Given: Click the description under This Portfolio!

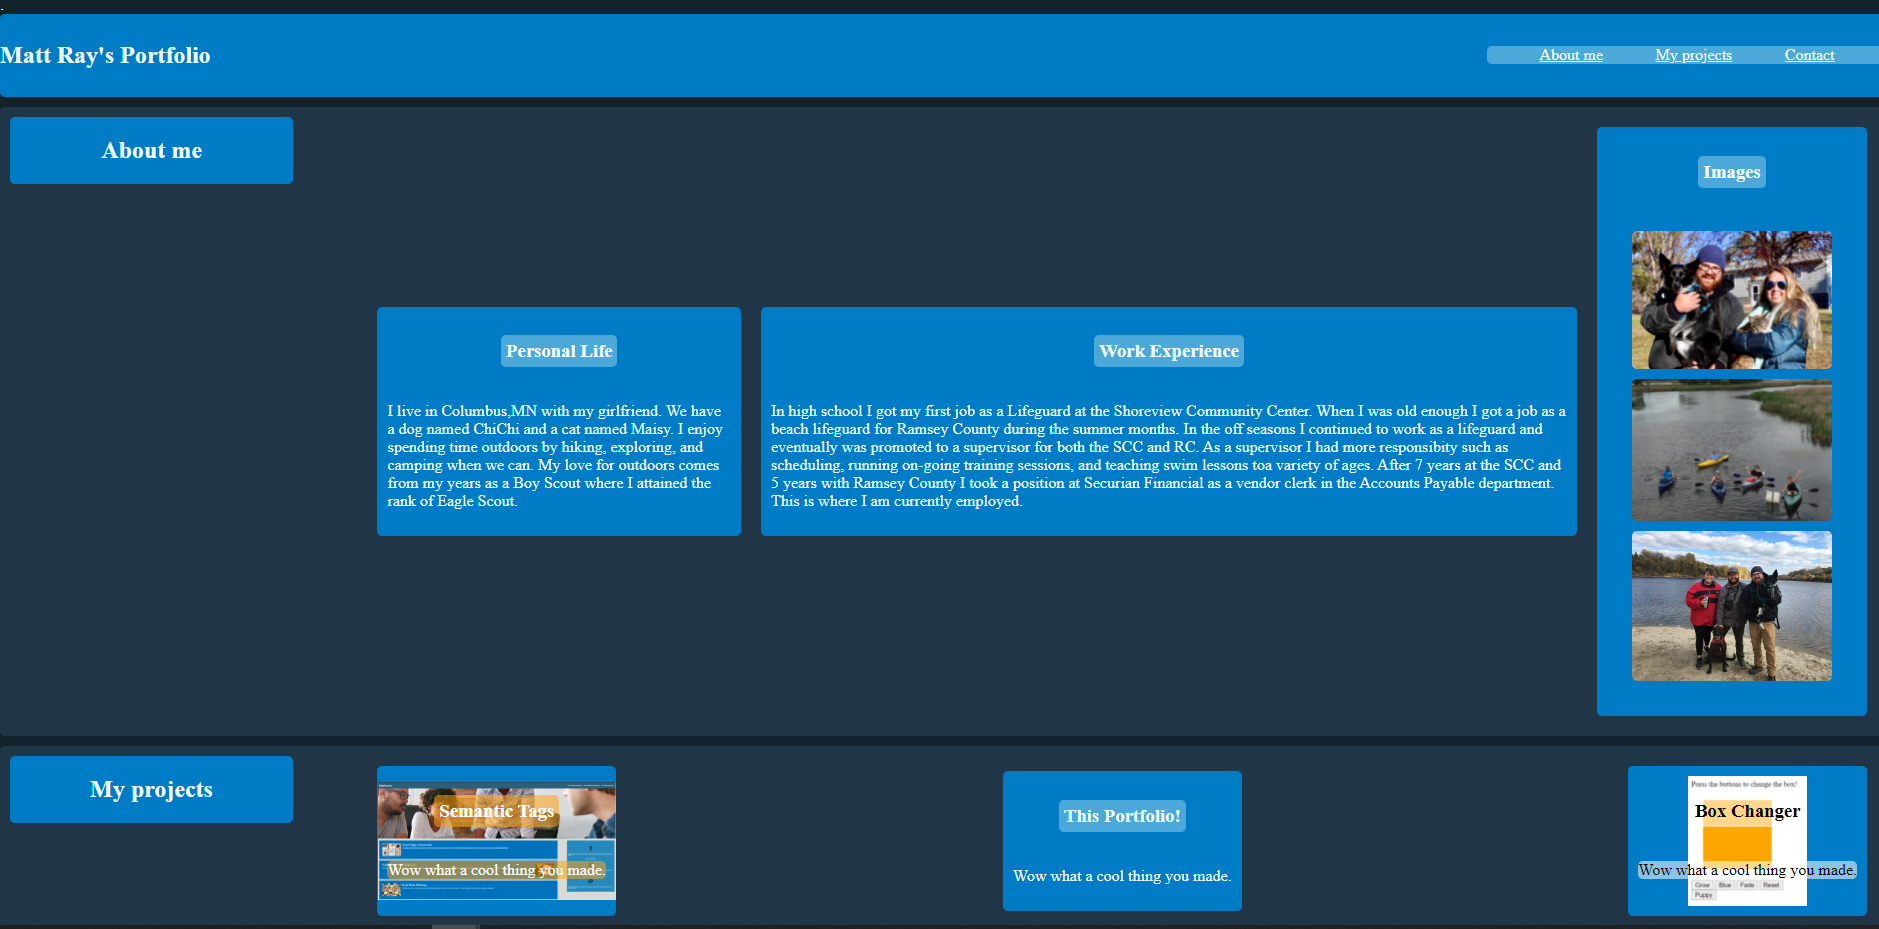Looking at the screenshot, I should [x=1122, y=876].
